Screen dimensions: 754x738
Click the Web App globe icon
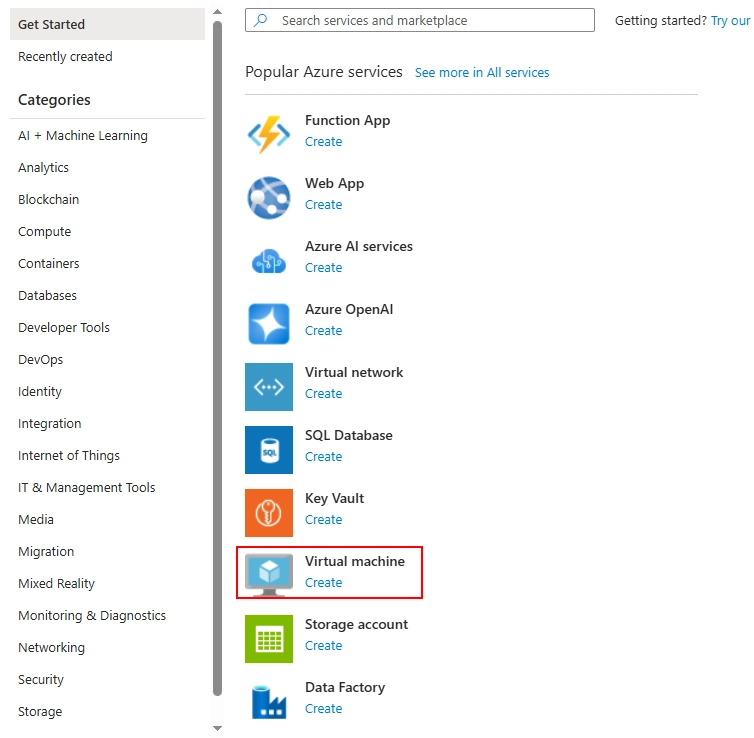[x=269, y=197]
